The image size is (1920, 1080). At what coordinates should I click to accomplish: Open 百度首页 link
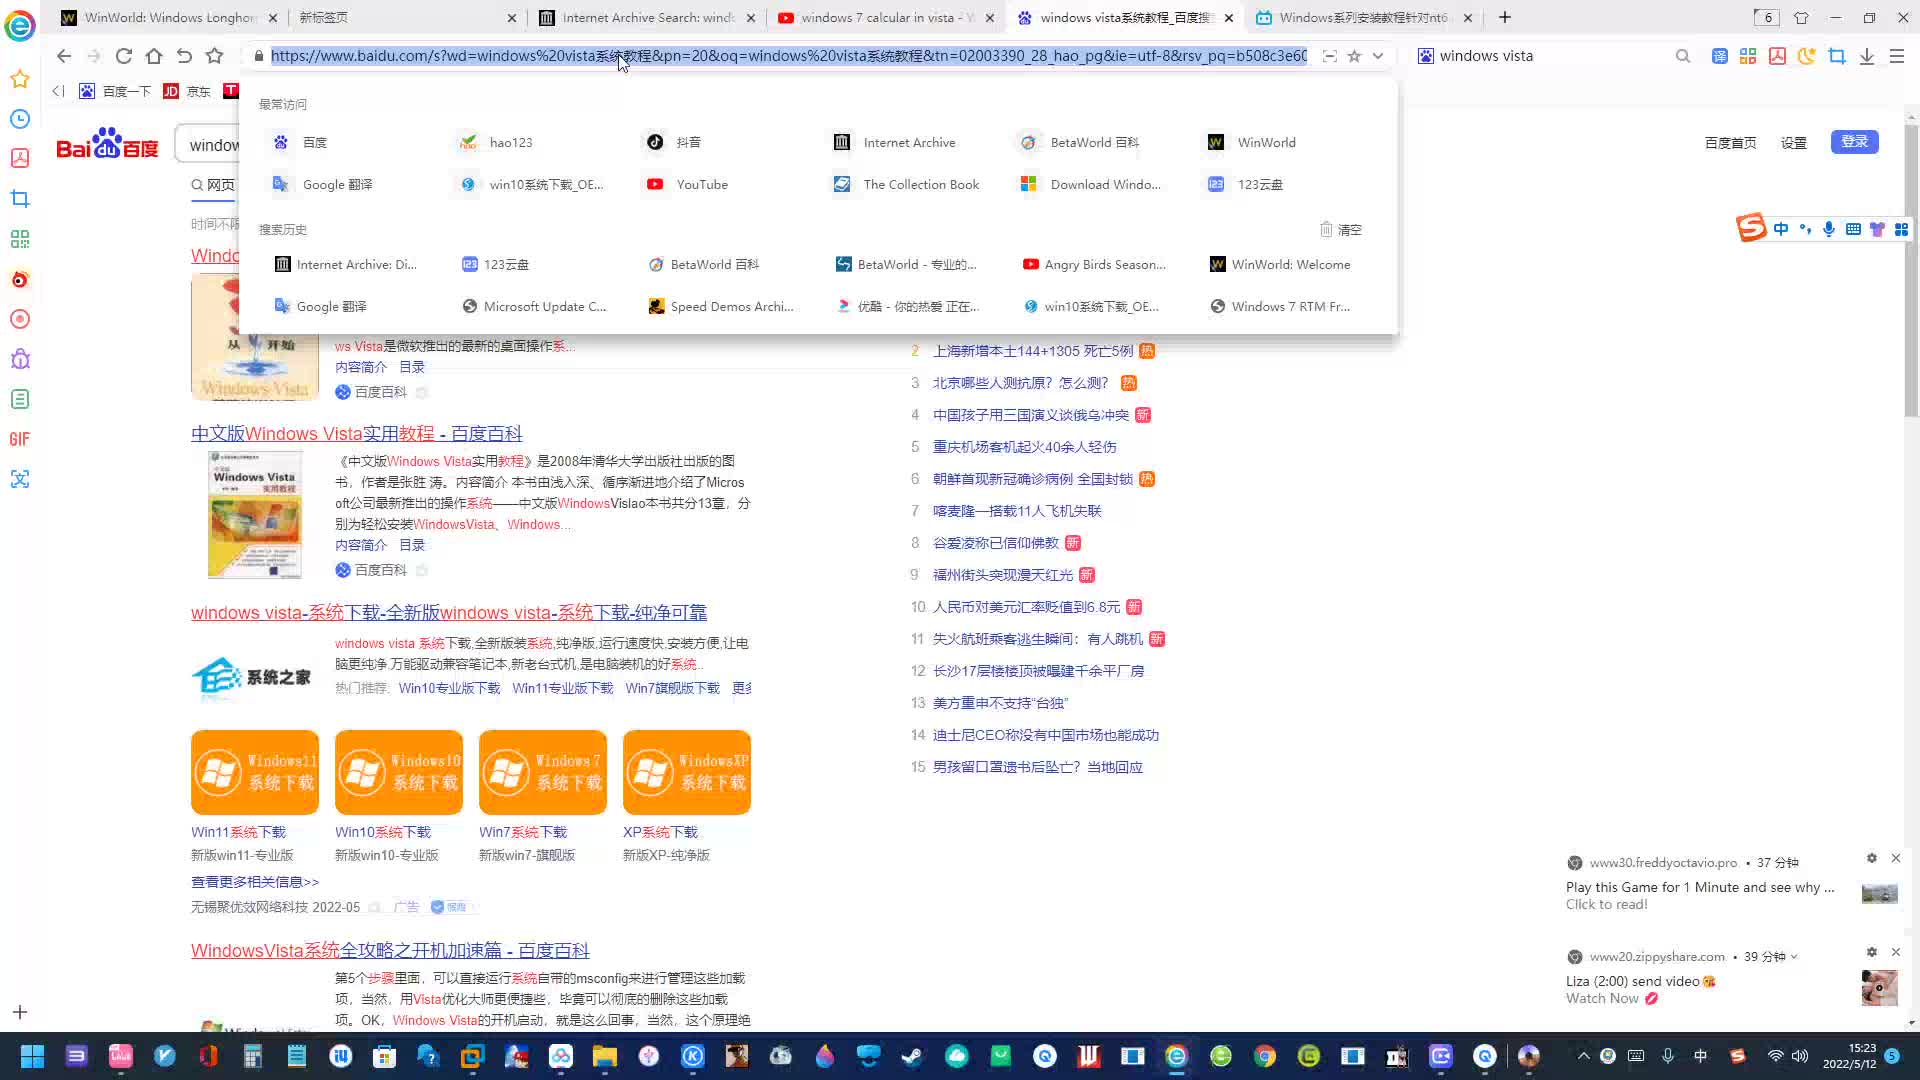(1730, 142)
